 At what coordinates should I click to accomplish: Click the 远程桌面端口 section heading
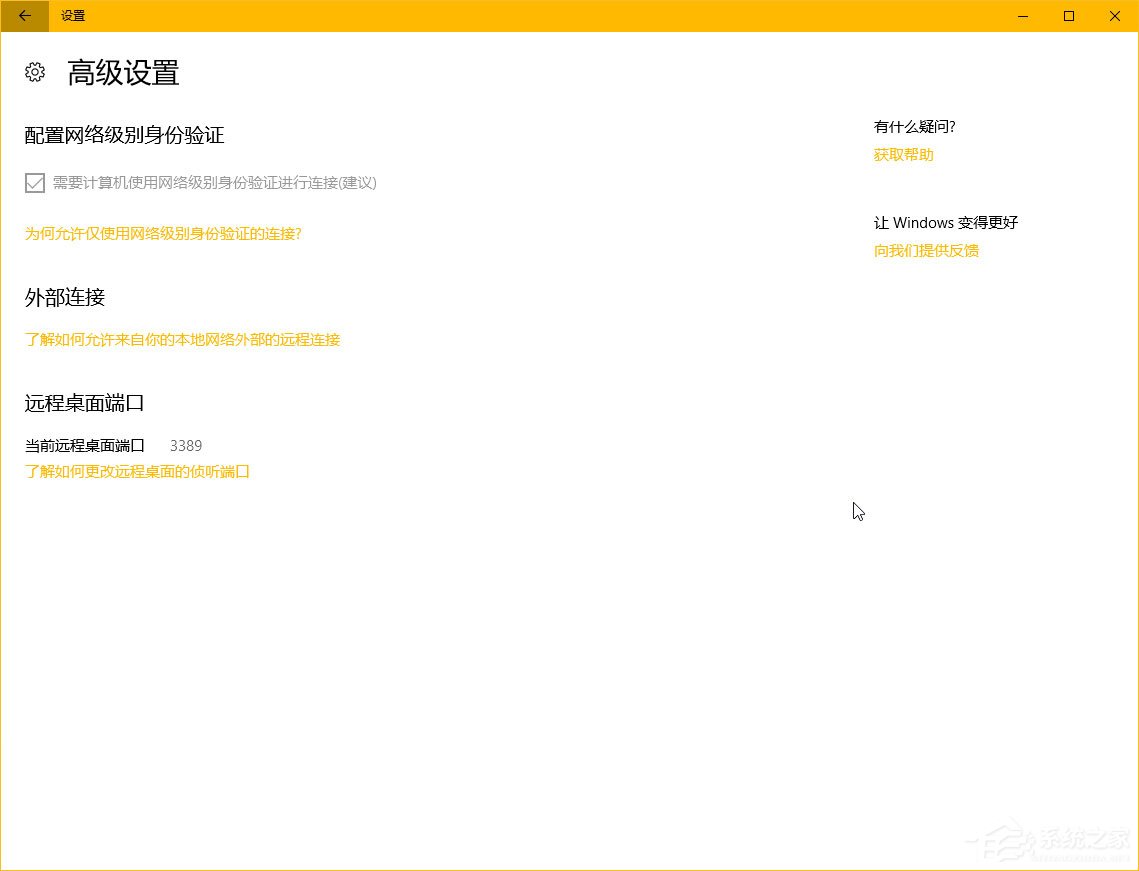[85, 403]
